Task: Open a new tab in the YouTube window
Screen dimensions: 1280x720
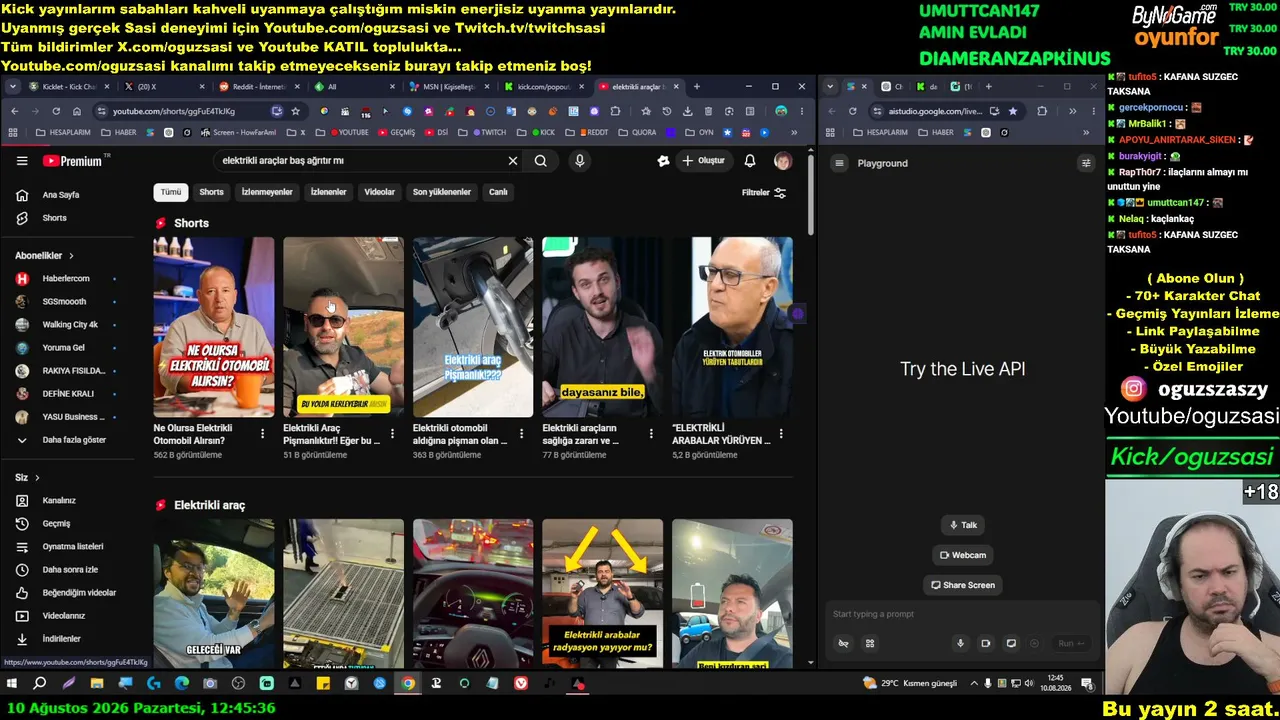Action: tap(697, 87)
